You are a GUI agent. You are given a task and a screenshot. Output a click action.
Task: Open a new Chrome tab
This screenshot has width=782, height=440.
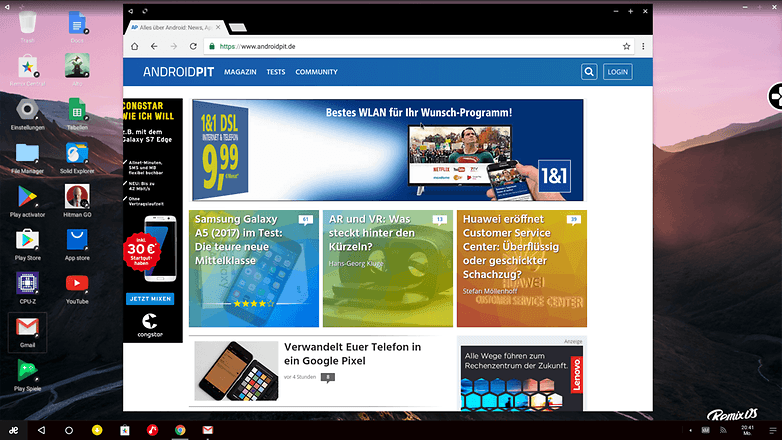(238, 27)
